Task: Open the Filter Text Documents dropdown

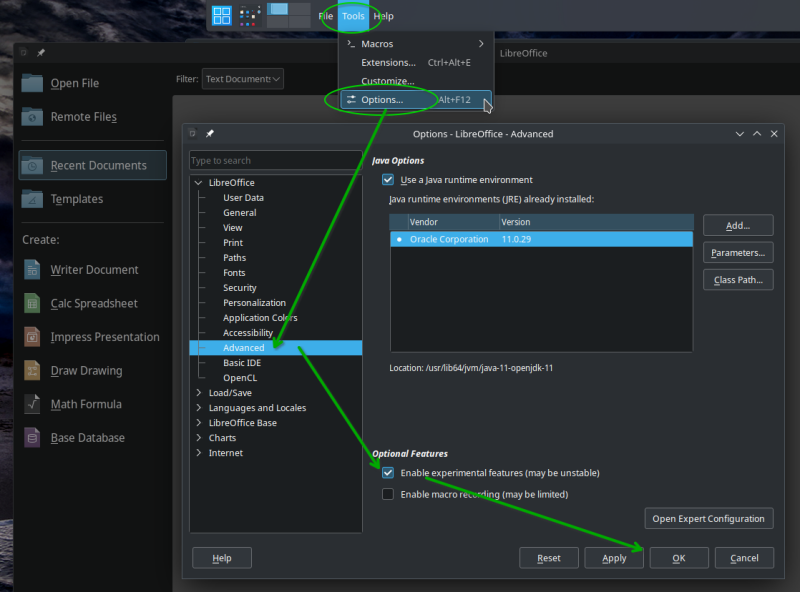Action: 243,78
